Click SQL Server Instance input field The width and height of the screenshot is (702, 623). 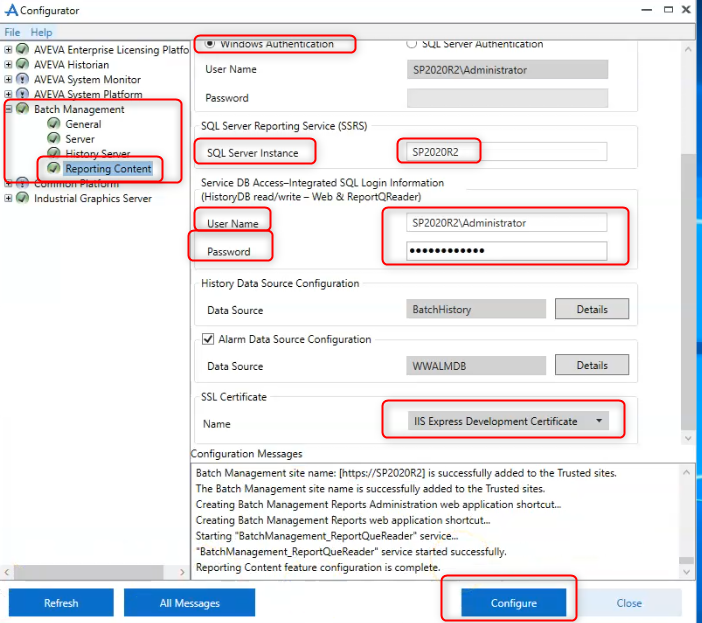click(x=507, y=152)
